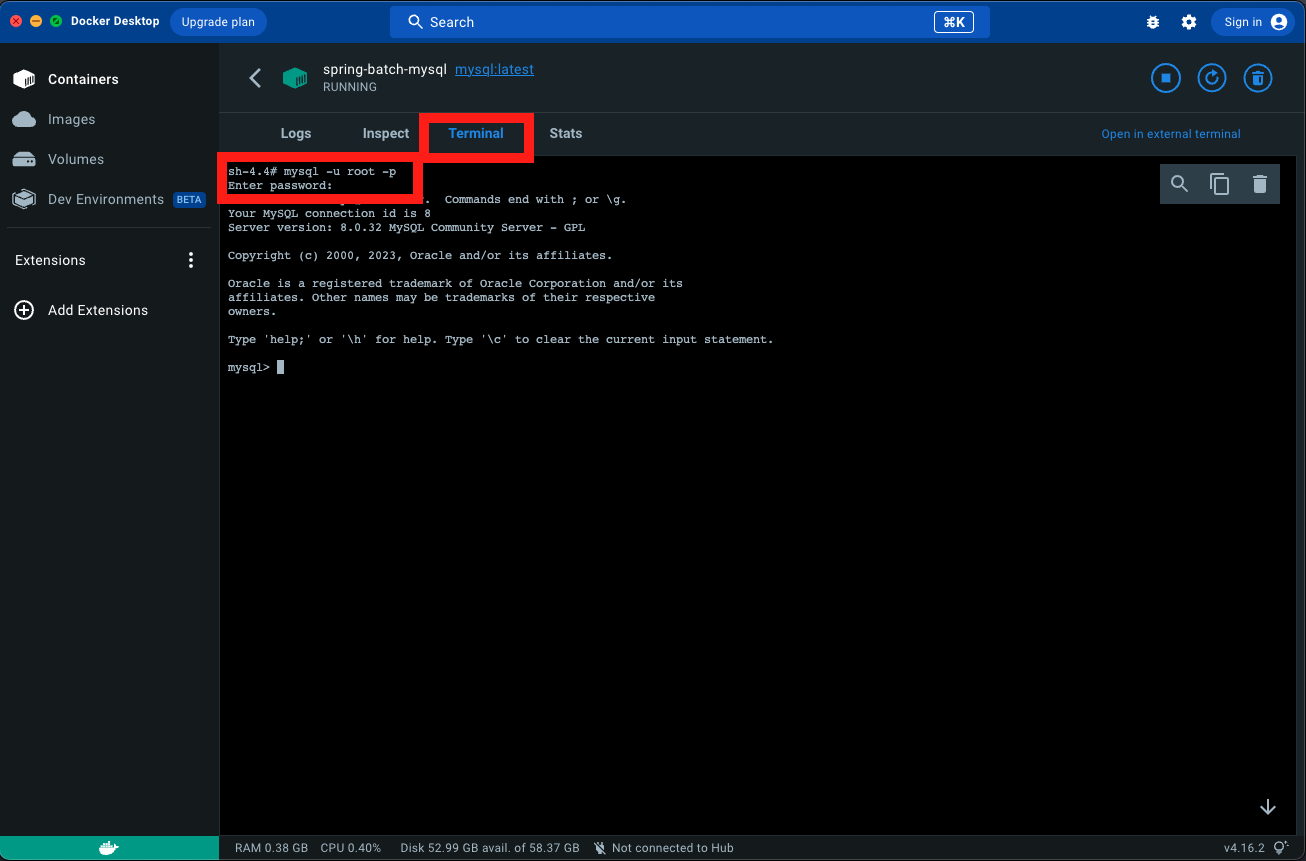Viewport: 1306px width, 861px height.
Task: Click Open in external terminal link
Action: pos(1171,134)
